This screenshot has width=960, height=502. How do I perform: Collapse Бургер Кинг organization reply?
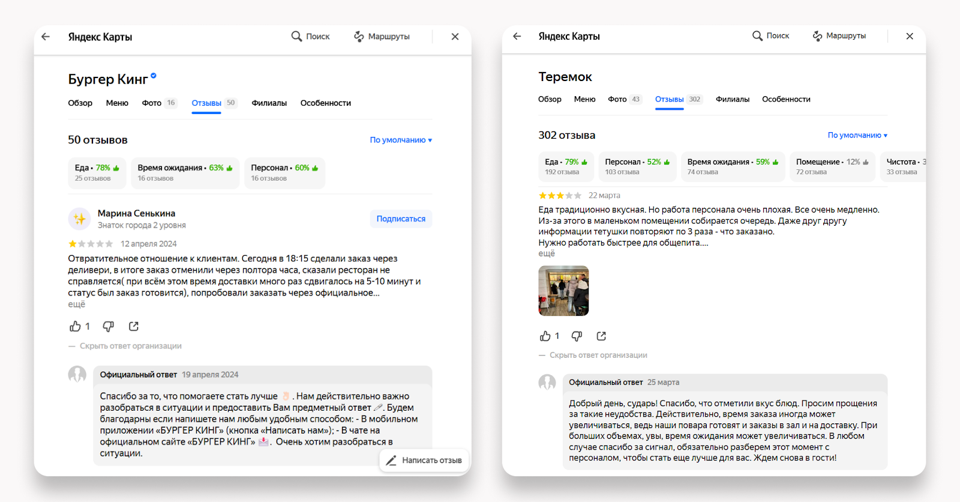pos(125,346)
